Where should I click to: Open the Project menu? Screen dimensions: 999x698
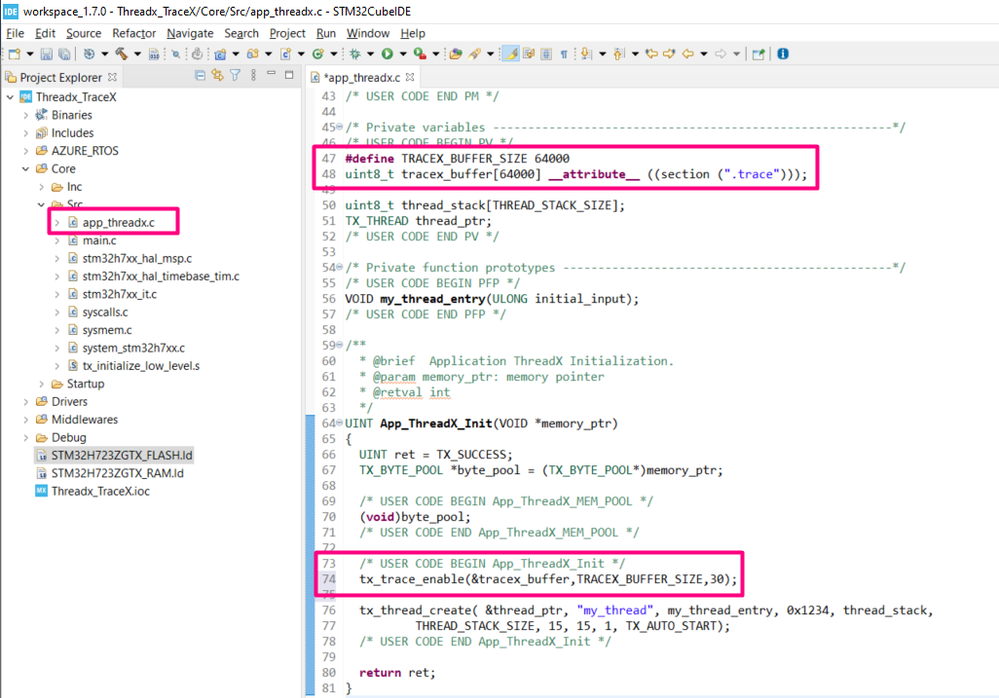click(x=287, y=33)
